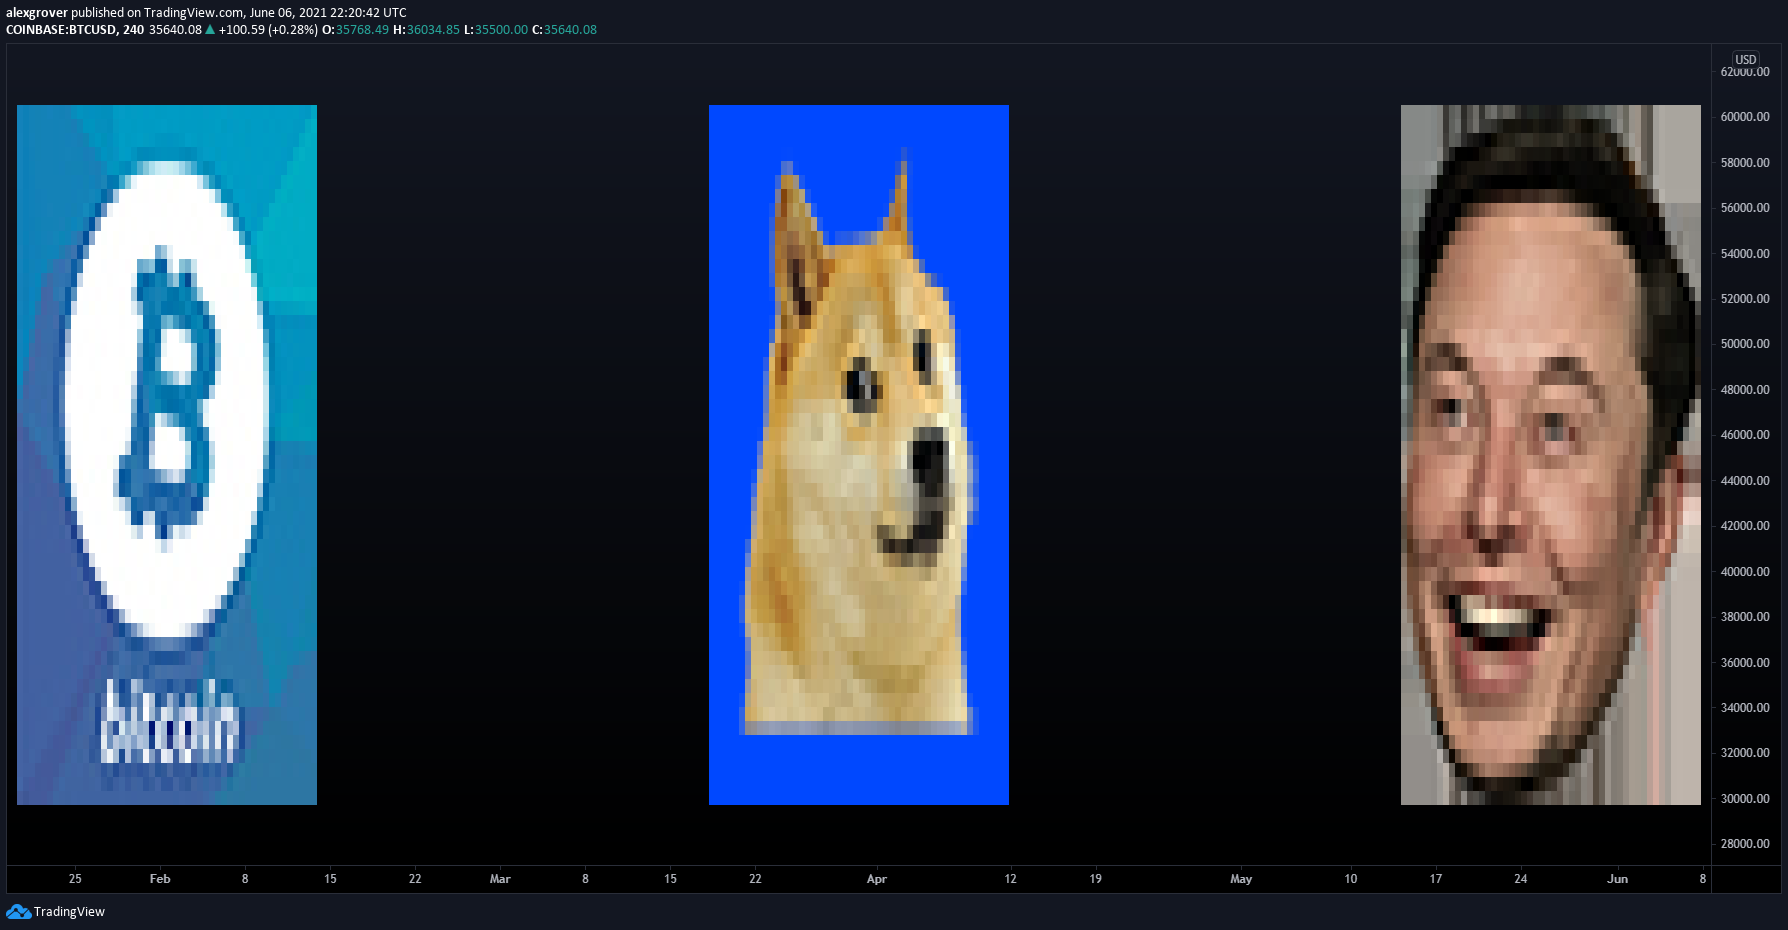Click the May time axis label
This screenshot has height=930, width=1788.
tap(1241, 879)
